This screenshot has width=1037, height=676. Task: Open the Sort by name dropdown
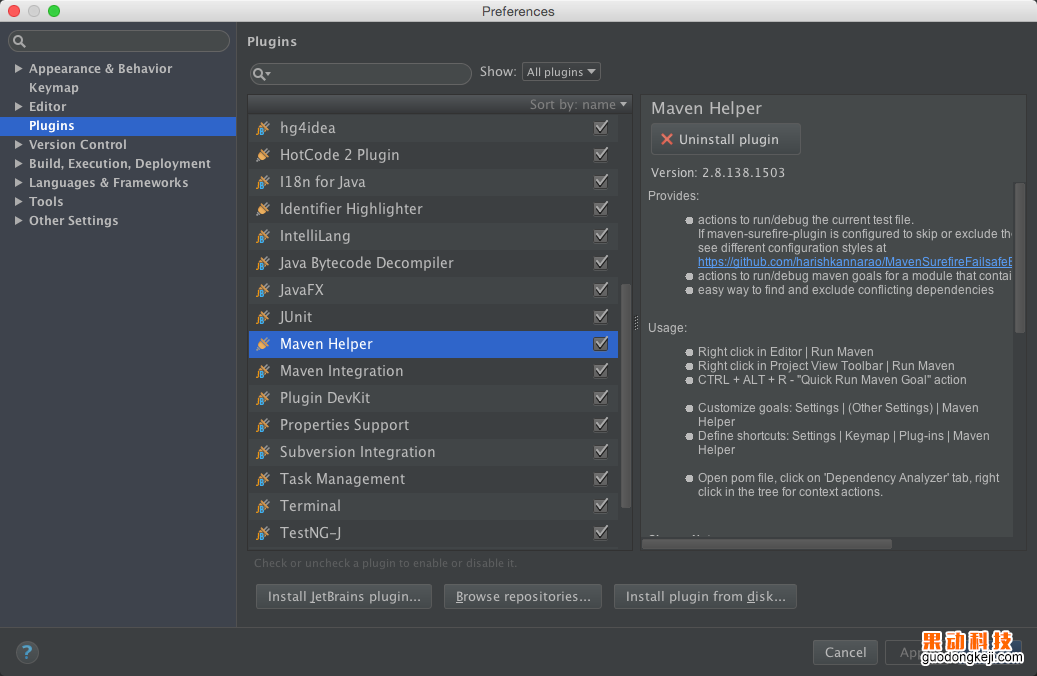coord(578,104)
